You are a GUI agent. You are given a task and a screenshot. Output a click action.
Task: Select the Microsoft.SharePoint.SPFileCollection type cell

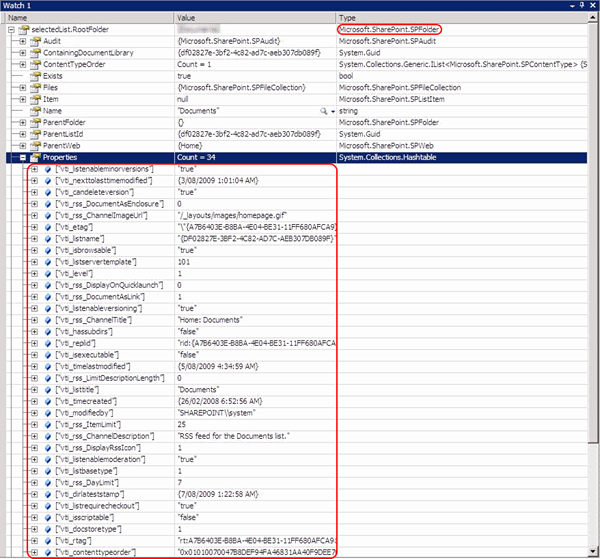point(462,88)
